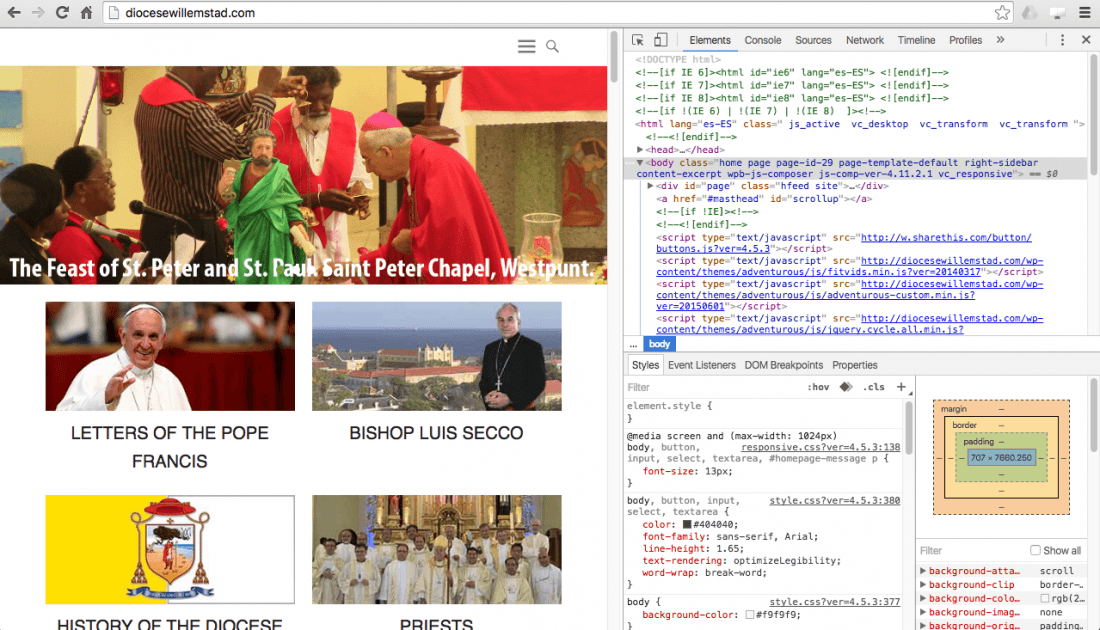Click the #f9f9f9 background color swatch

750,615
